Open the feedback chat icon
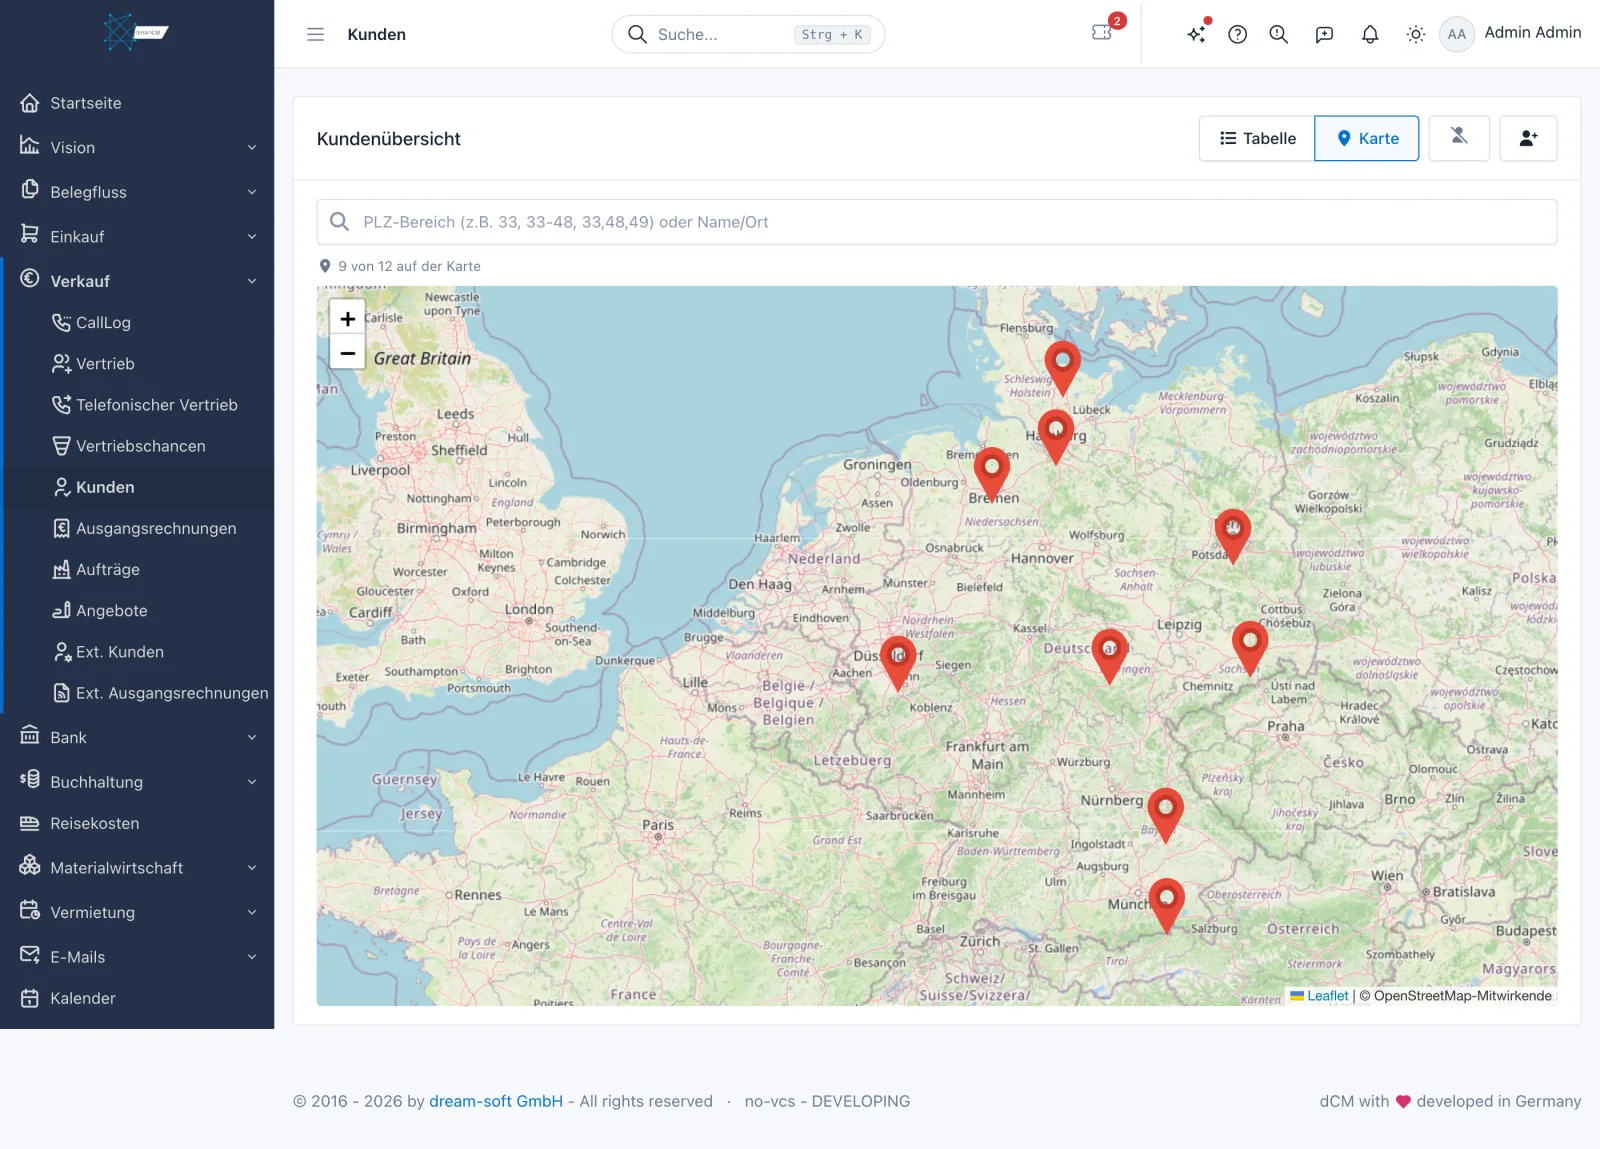Viewport: 1600px width, 1149px height. pyautogui.click(x=1324, y=34)
